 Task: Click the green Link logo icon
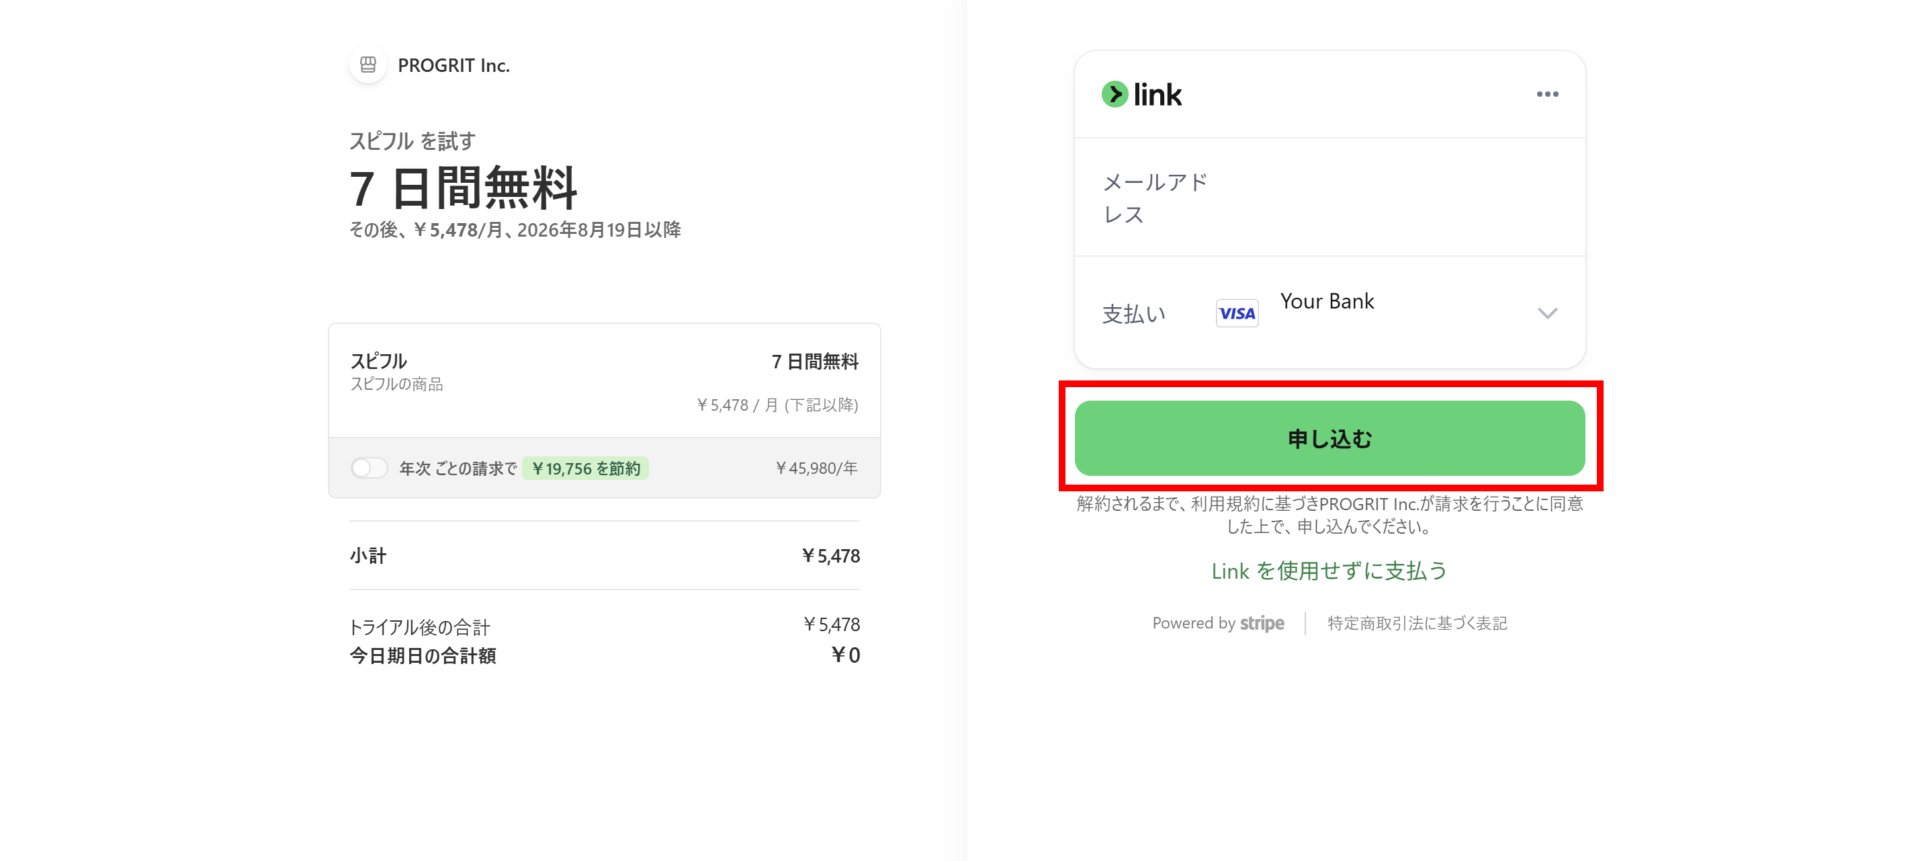[1114, 94]
